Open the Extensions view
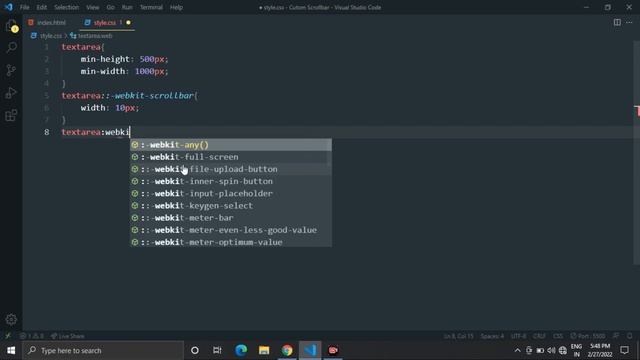Image resolution: width=640 pixels, height=360 pixels. click(11, 116)
